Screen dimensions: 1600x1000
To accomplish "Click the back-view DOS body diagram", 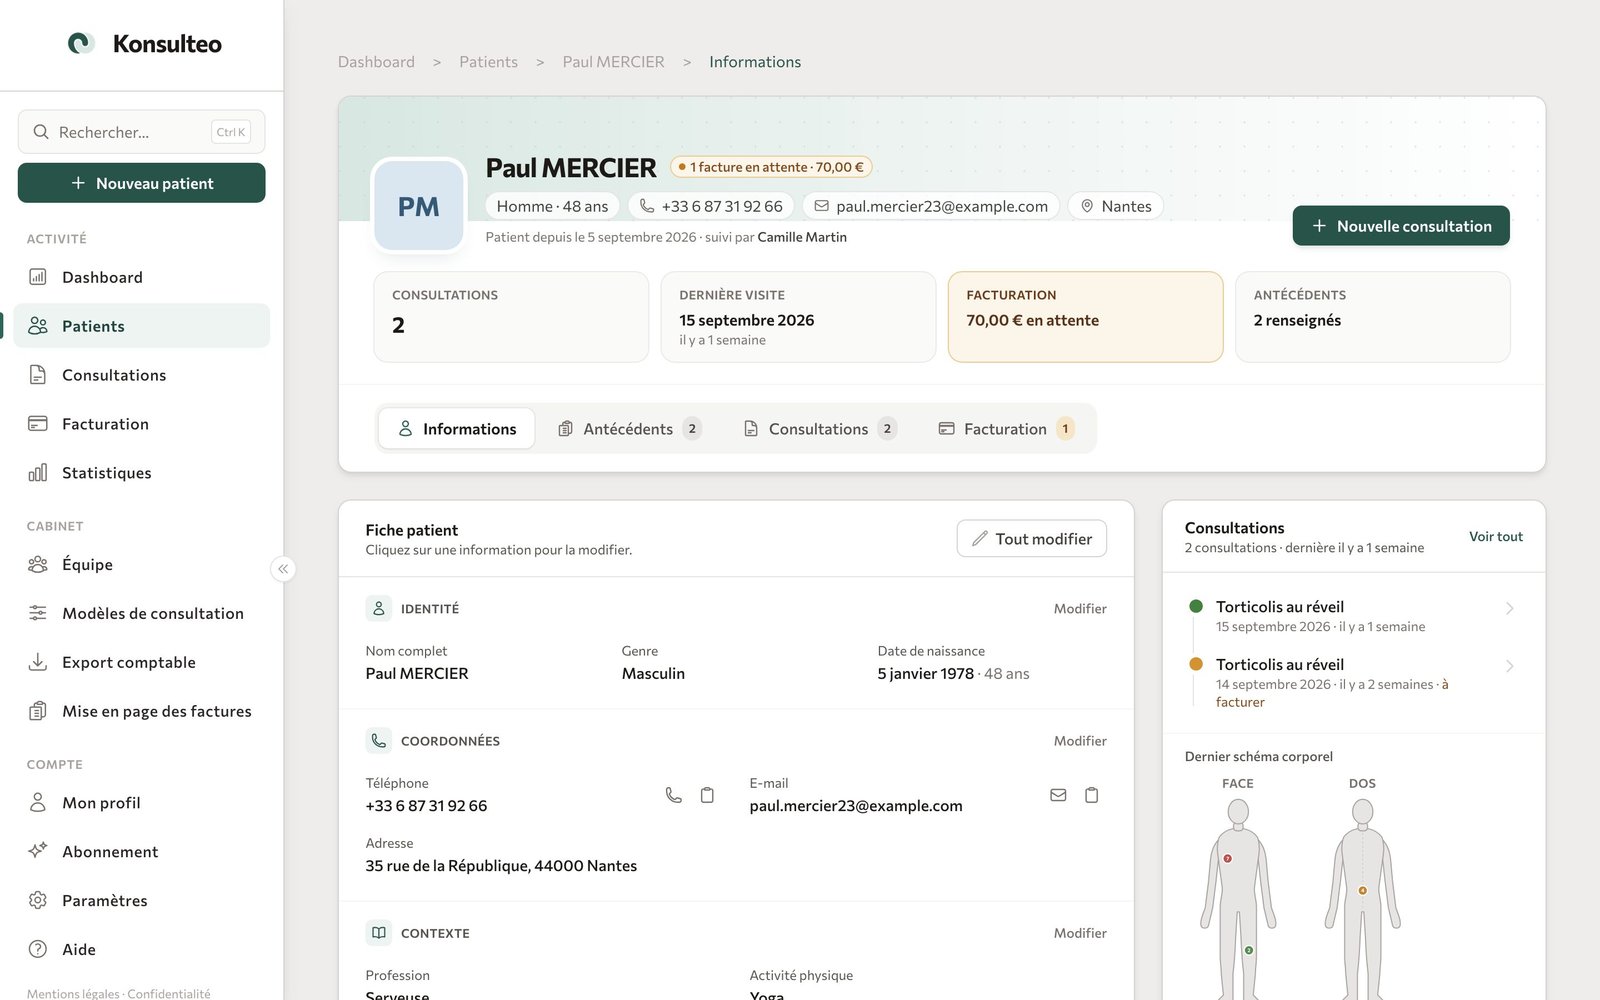I will pyautogui.click(x=1362, y=898).
